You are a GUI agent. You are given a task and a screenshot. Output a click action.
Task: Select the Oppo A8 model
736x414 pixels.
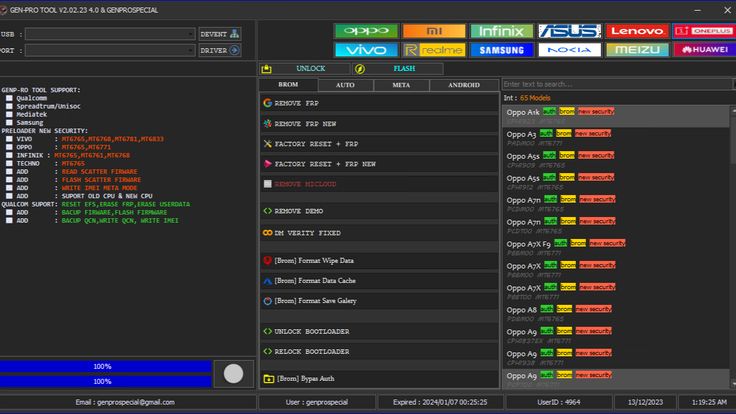[x=616, y=314]
